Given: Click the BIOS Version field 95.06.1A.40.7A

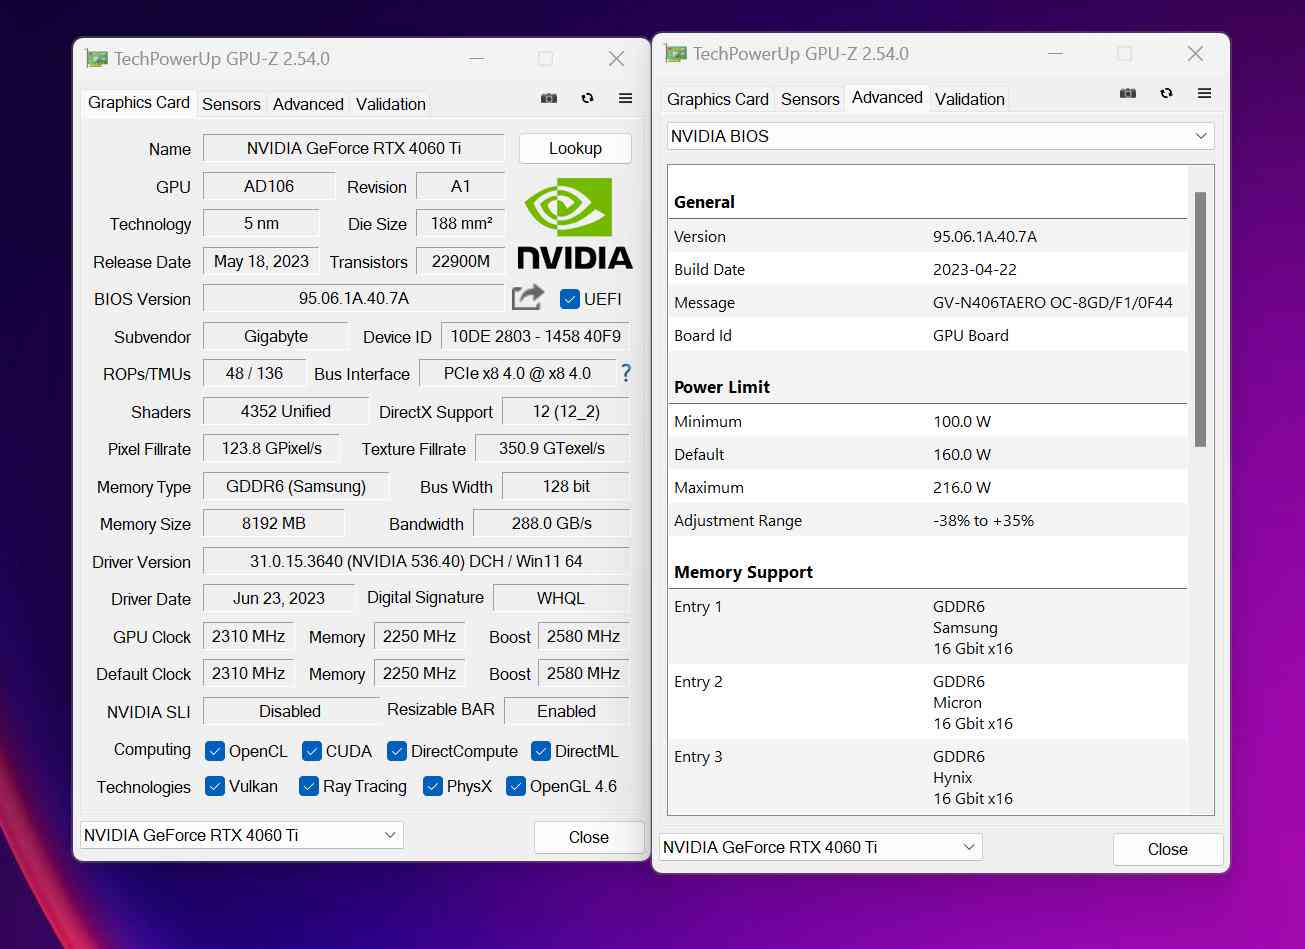Looking at the screenshot, I should [354, 298].
